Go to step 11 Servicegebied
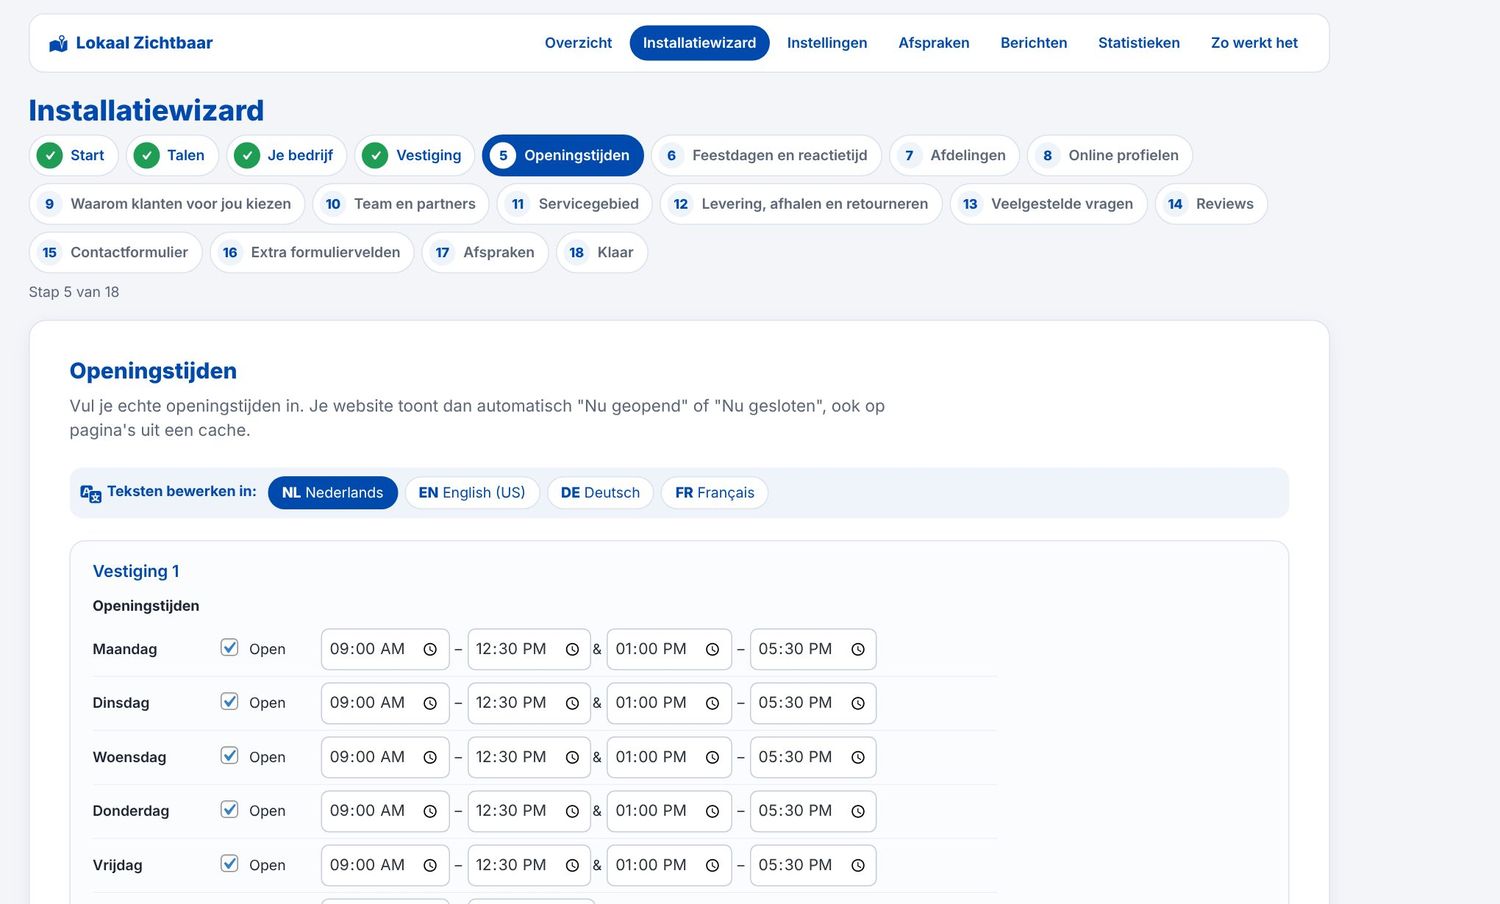 coord(575,204)
